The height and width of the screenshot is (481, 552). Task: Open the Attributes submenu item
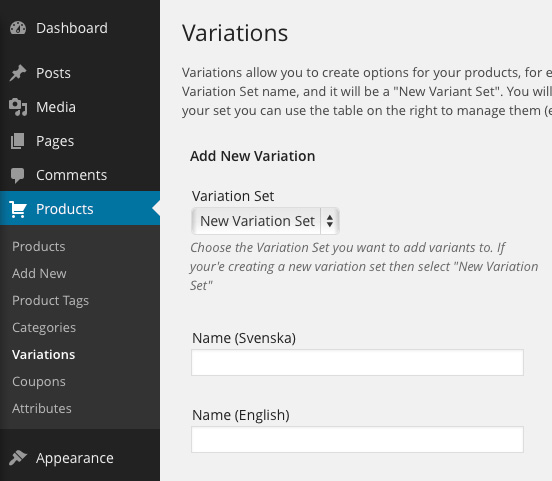coord(42,408)
